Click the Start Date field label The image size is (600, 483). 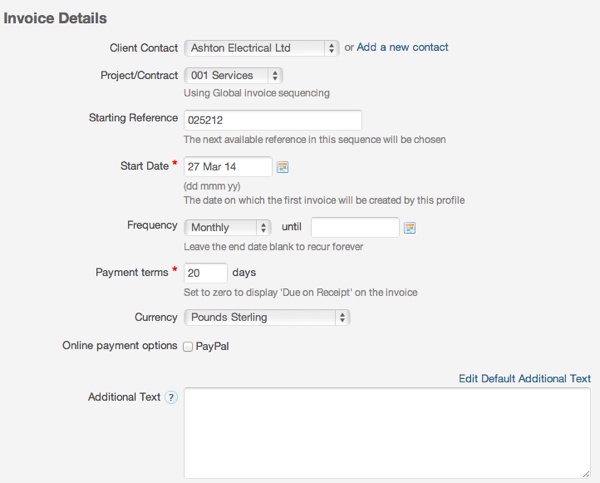(142, 166)
